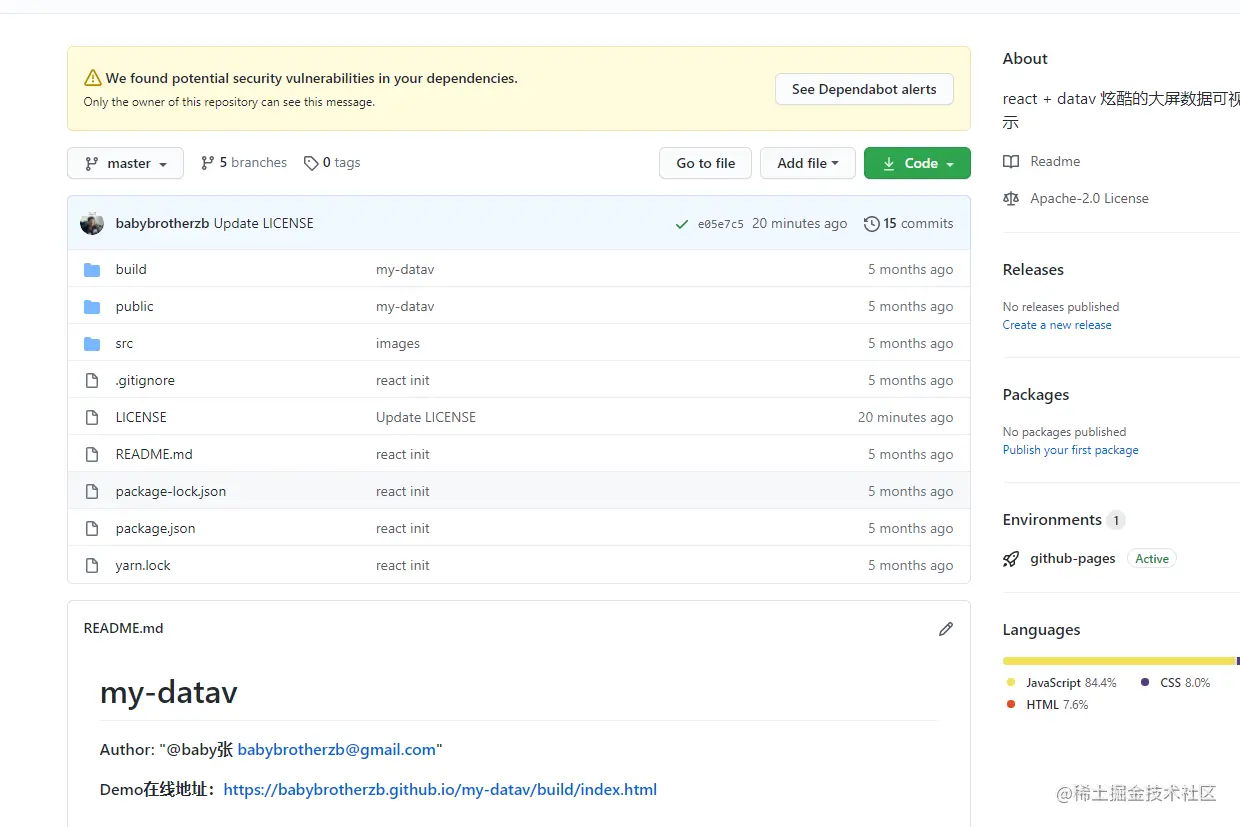Open the Readme link in About
The width and height of the screenshot is (1240, 827).
[1055, 161]
